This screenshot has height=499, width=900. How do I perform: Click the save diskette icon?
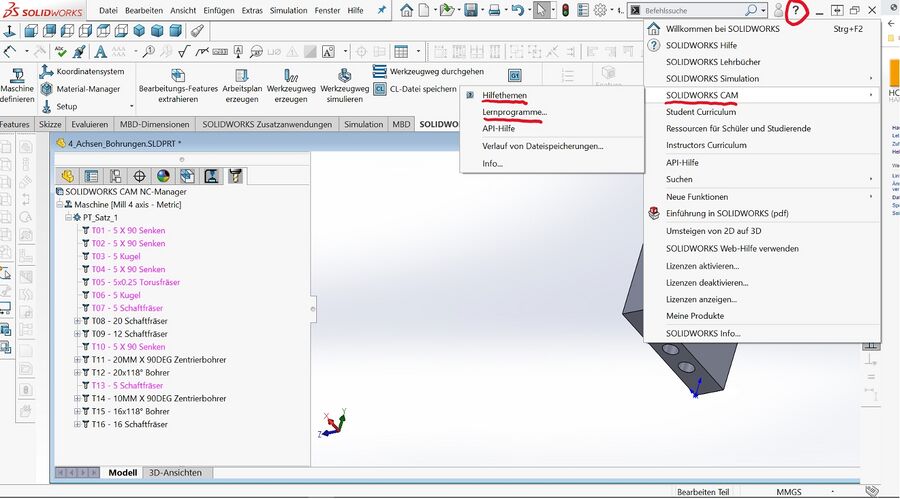point(473,10)
